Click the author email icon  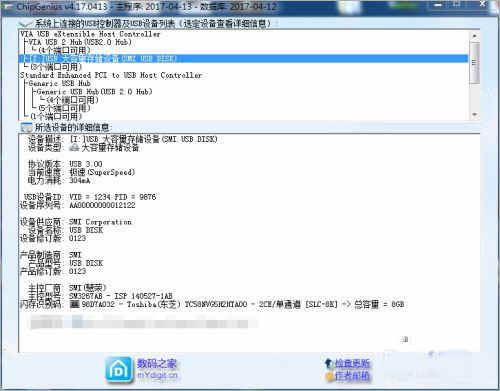point(329,376)
